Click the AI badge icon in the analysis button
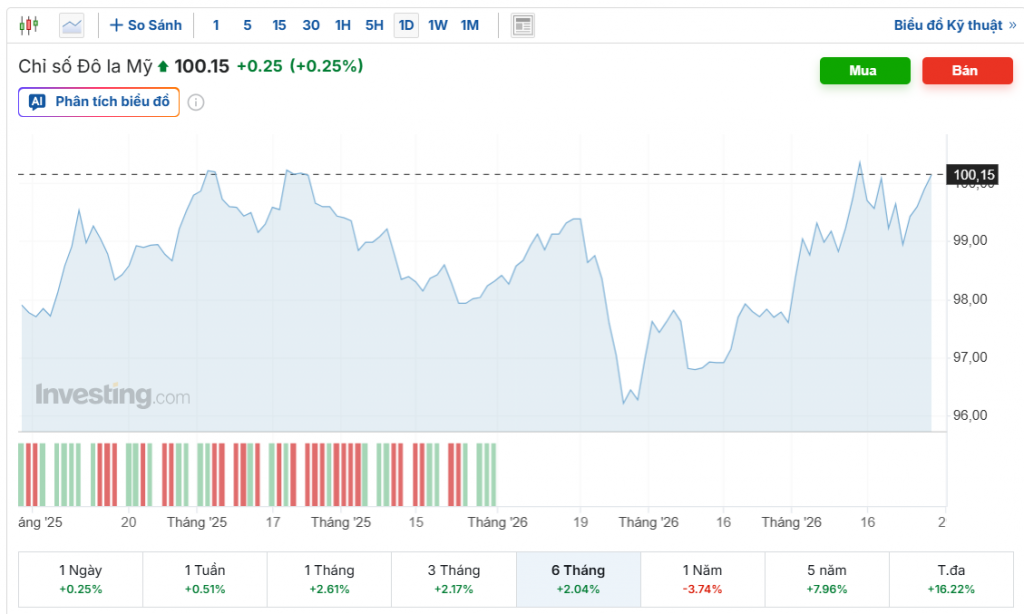The image size is (1024, 614). pos(37,102)
